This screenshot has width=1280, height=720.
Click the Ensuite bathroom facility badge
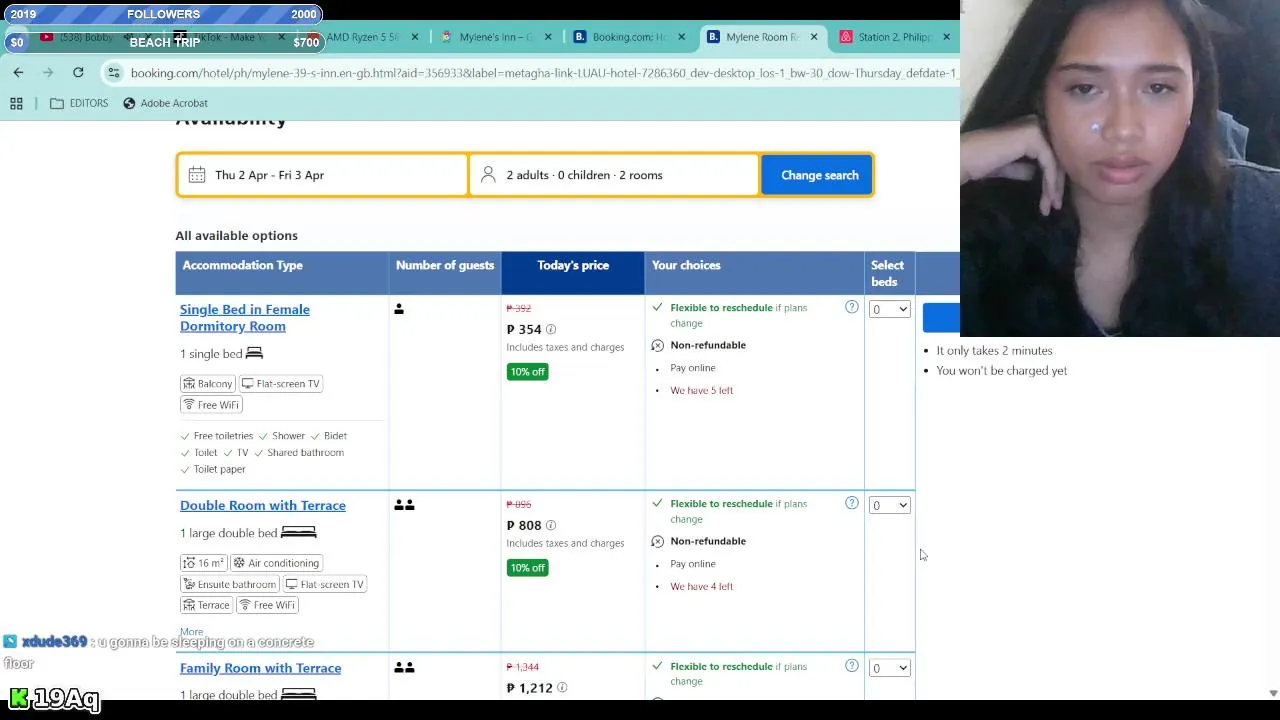point(229,584)
